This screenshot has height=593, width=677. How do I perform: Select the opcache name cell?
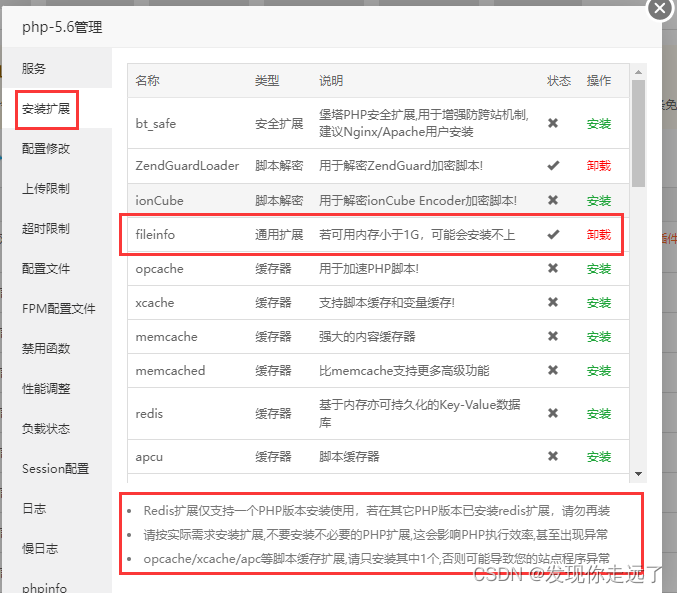click(159, 269)
